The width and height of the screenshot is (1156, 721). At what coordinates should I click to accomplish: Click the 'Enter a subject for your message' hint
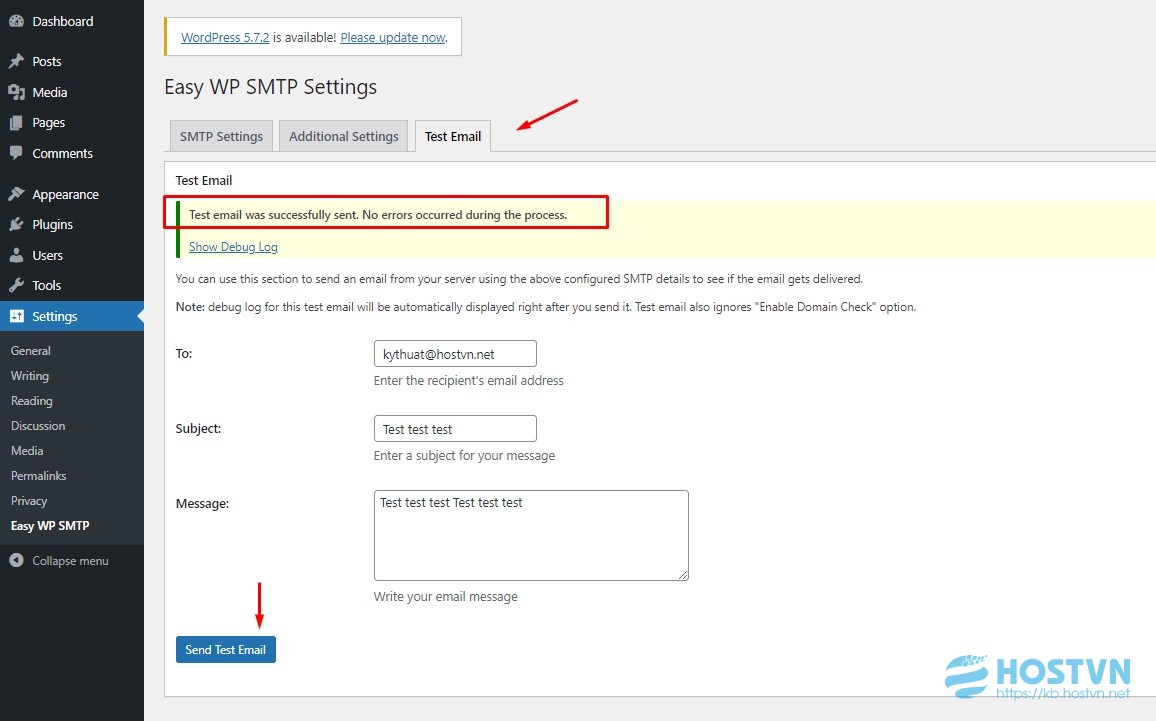tap(464, 456)
